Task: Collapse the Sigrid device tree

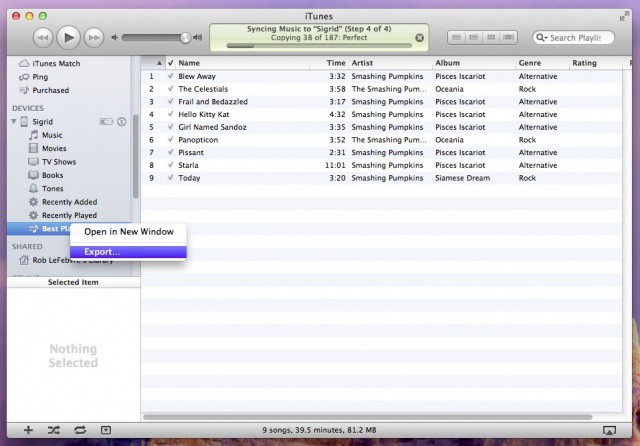Action: pos(12,122)
